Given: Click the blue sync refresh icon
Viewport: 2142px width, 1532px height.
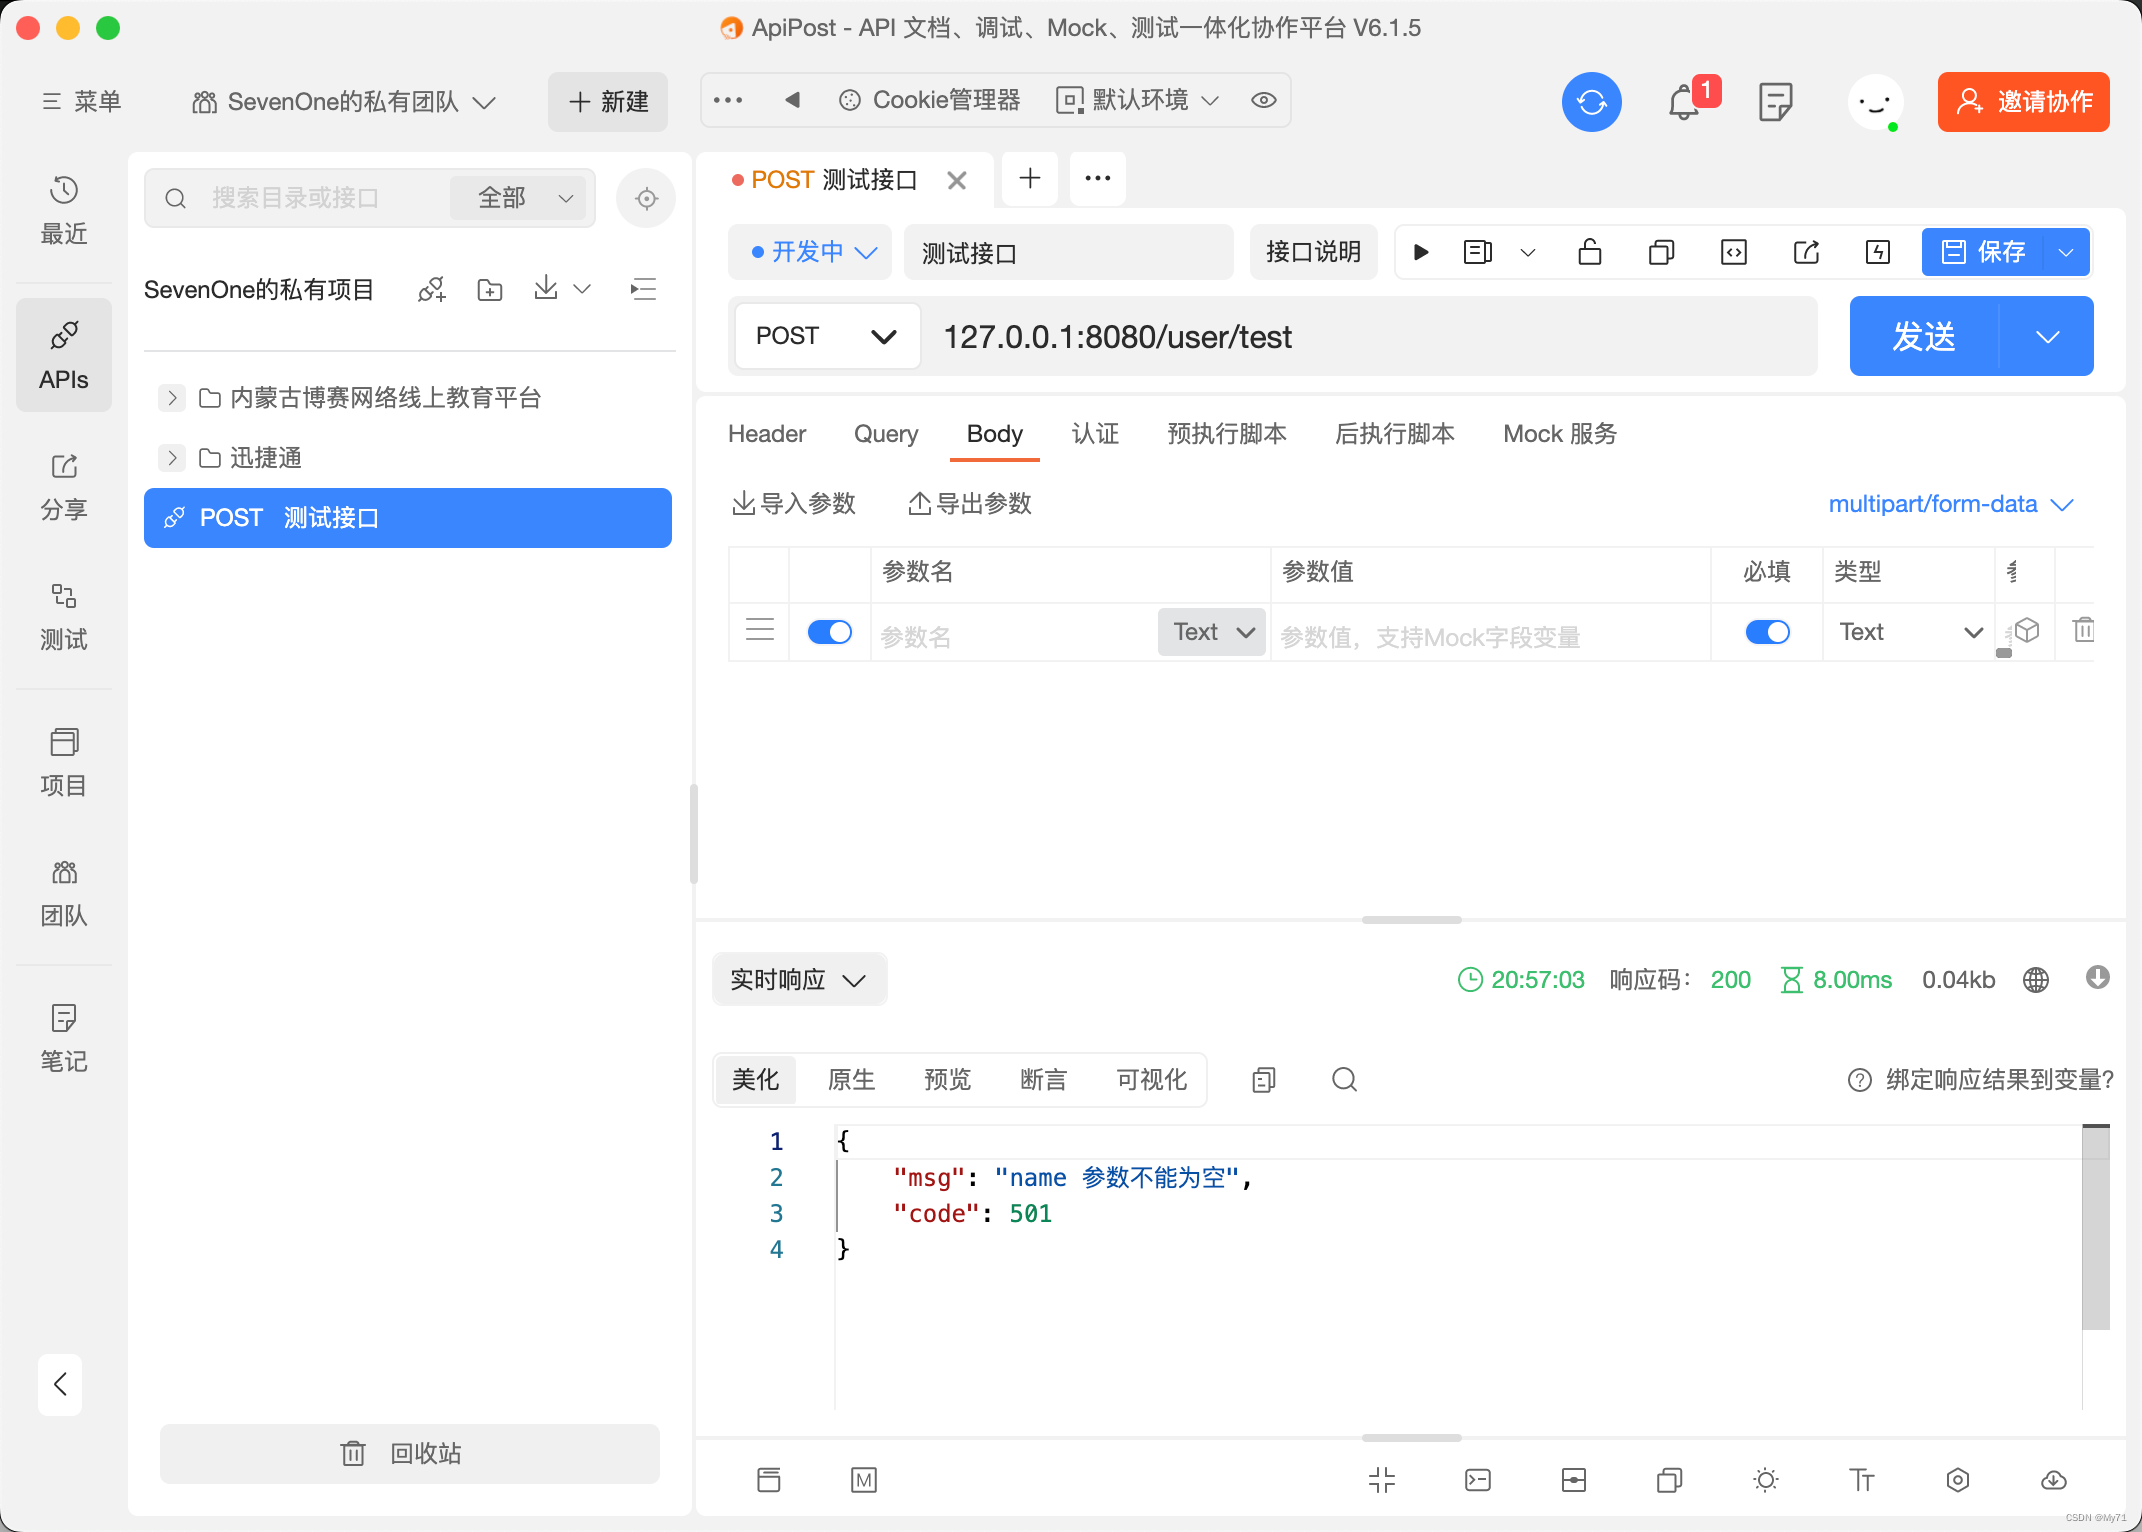Looking at the screenshot, I should click(x=1591, y=102).
